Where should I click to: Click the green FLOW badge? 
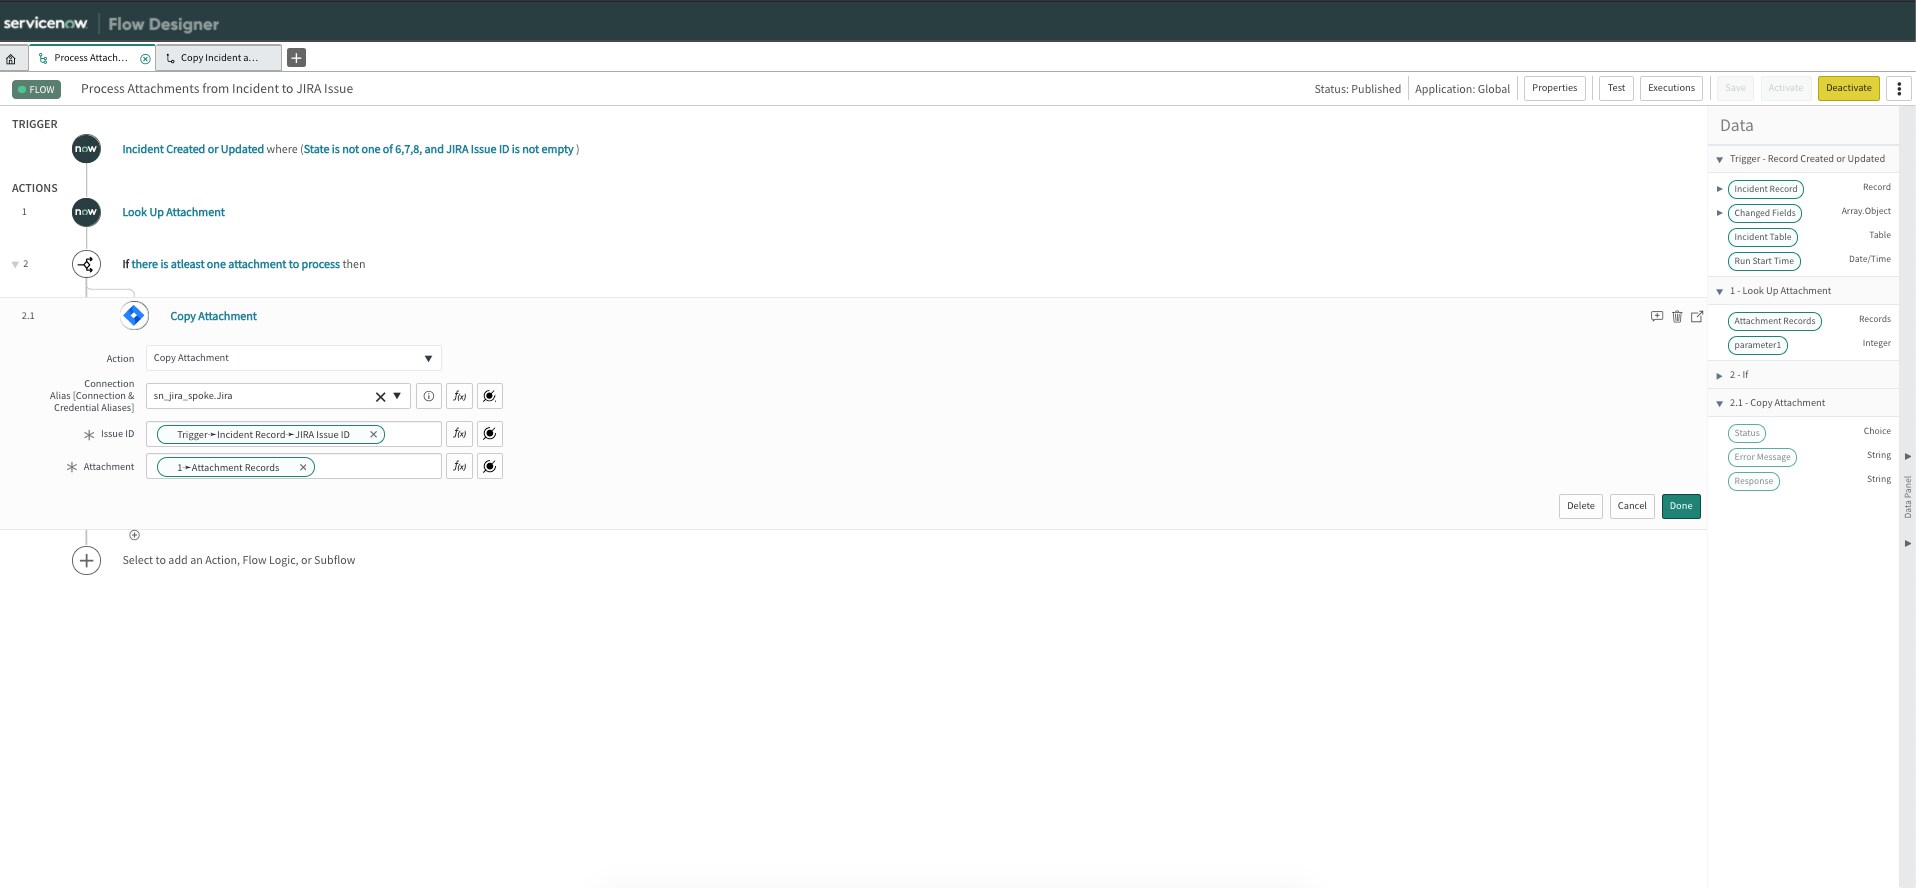click(37, 89)
